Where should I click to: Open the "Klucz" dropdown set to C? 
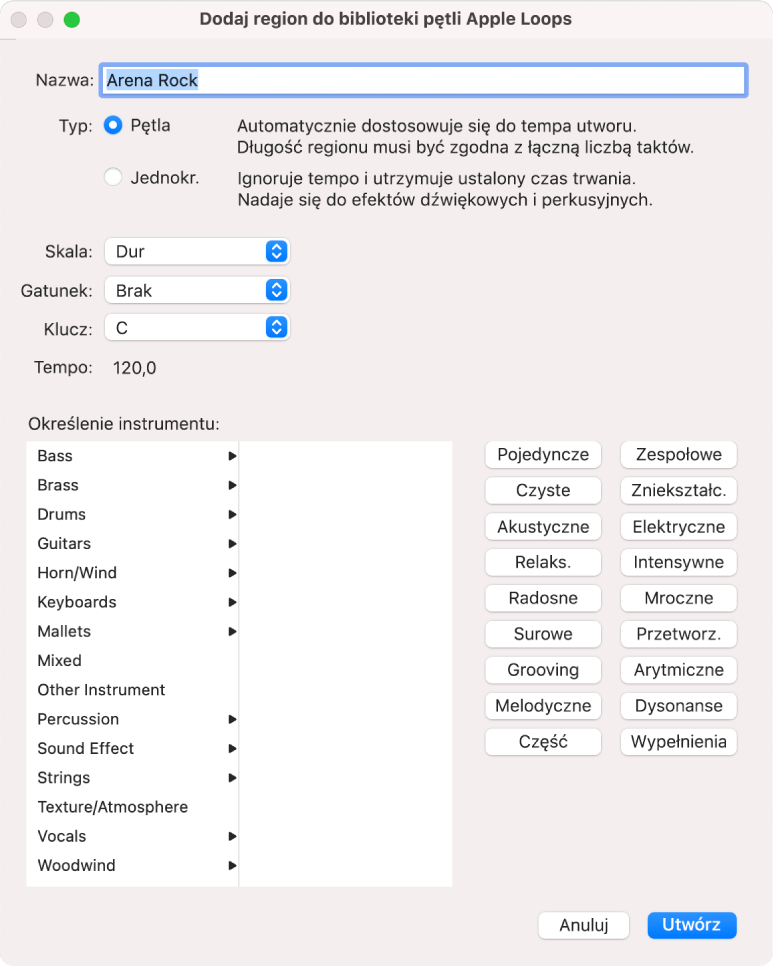(196, 326)
